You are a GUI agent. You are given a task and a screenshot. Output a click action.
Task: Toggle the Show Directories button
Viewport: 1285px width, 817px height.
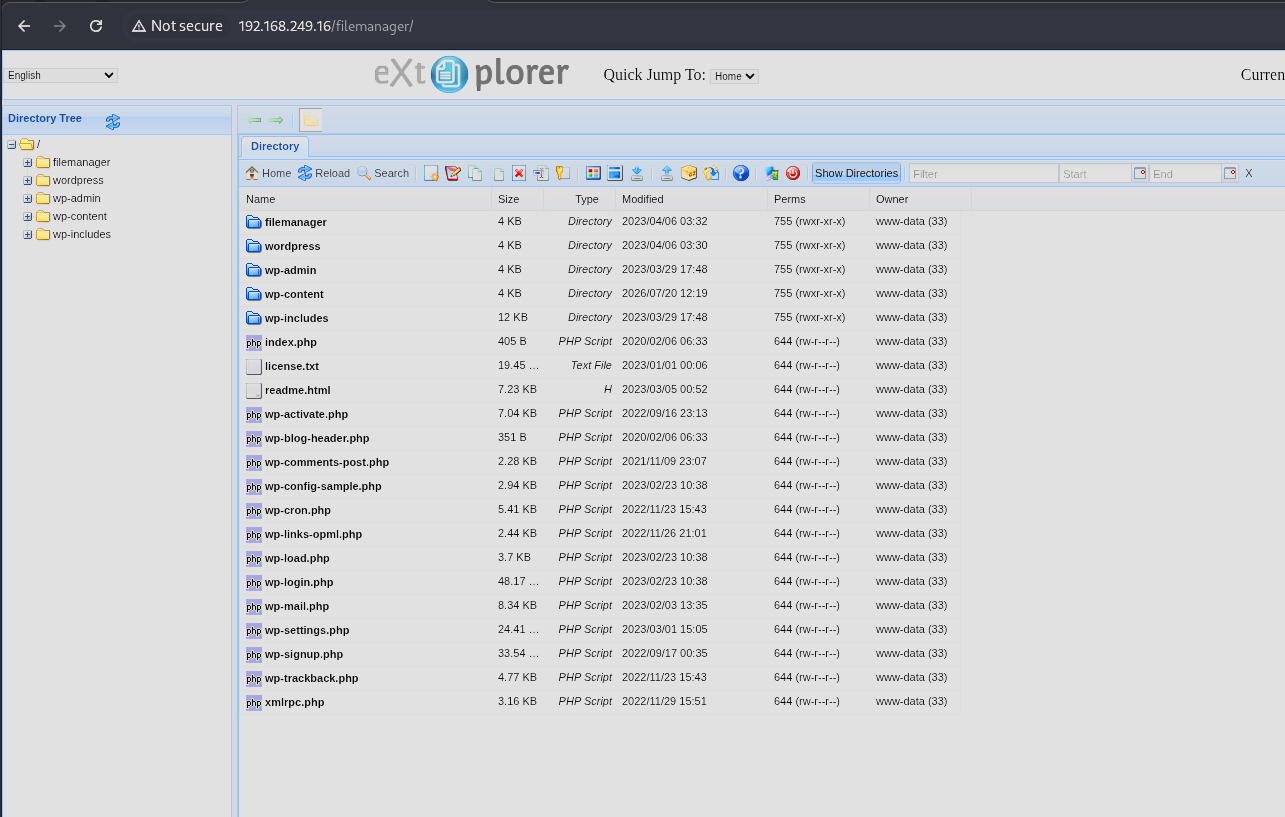(856, 173)
